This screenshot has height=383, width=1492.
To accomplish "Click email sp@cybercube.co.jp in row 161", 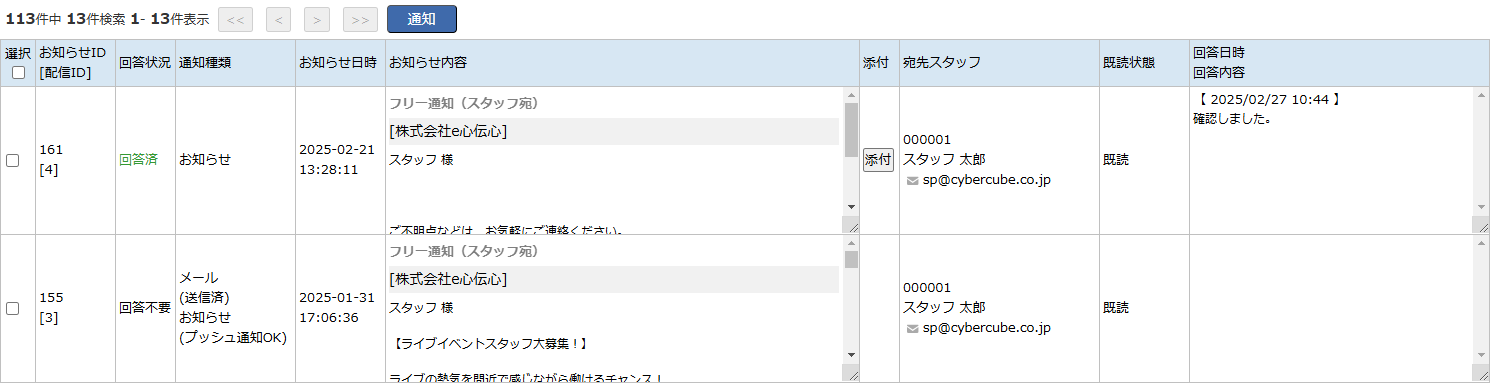I will tap(987, 180).
